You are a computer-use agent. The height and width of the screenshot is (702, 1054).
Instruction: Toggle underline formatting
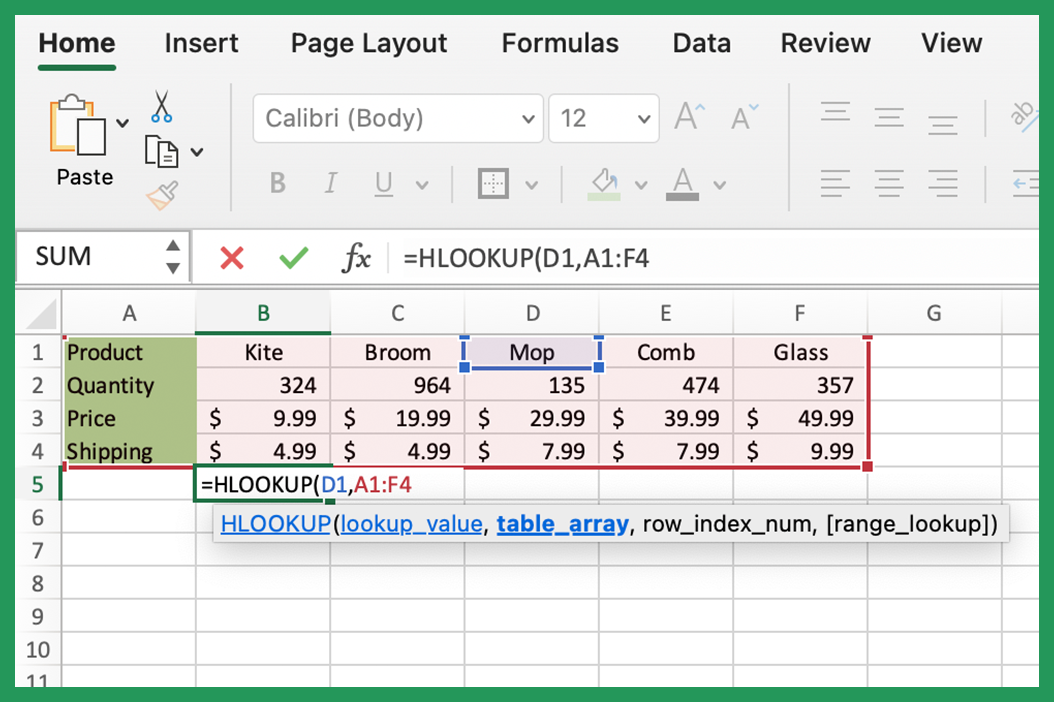[384, 184]
